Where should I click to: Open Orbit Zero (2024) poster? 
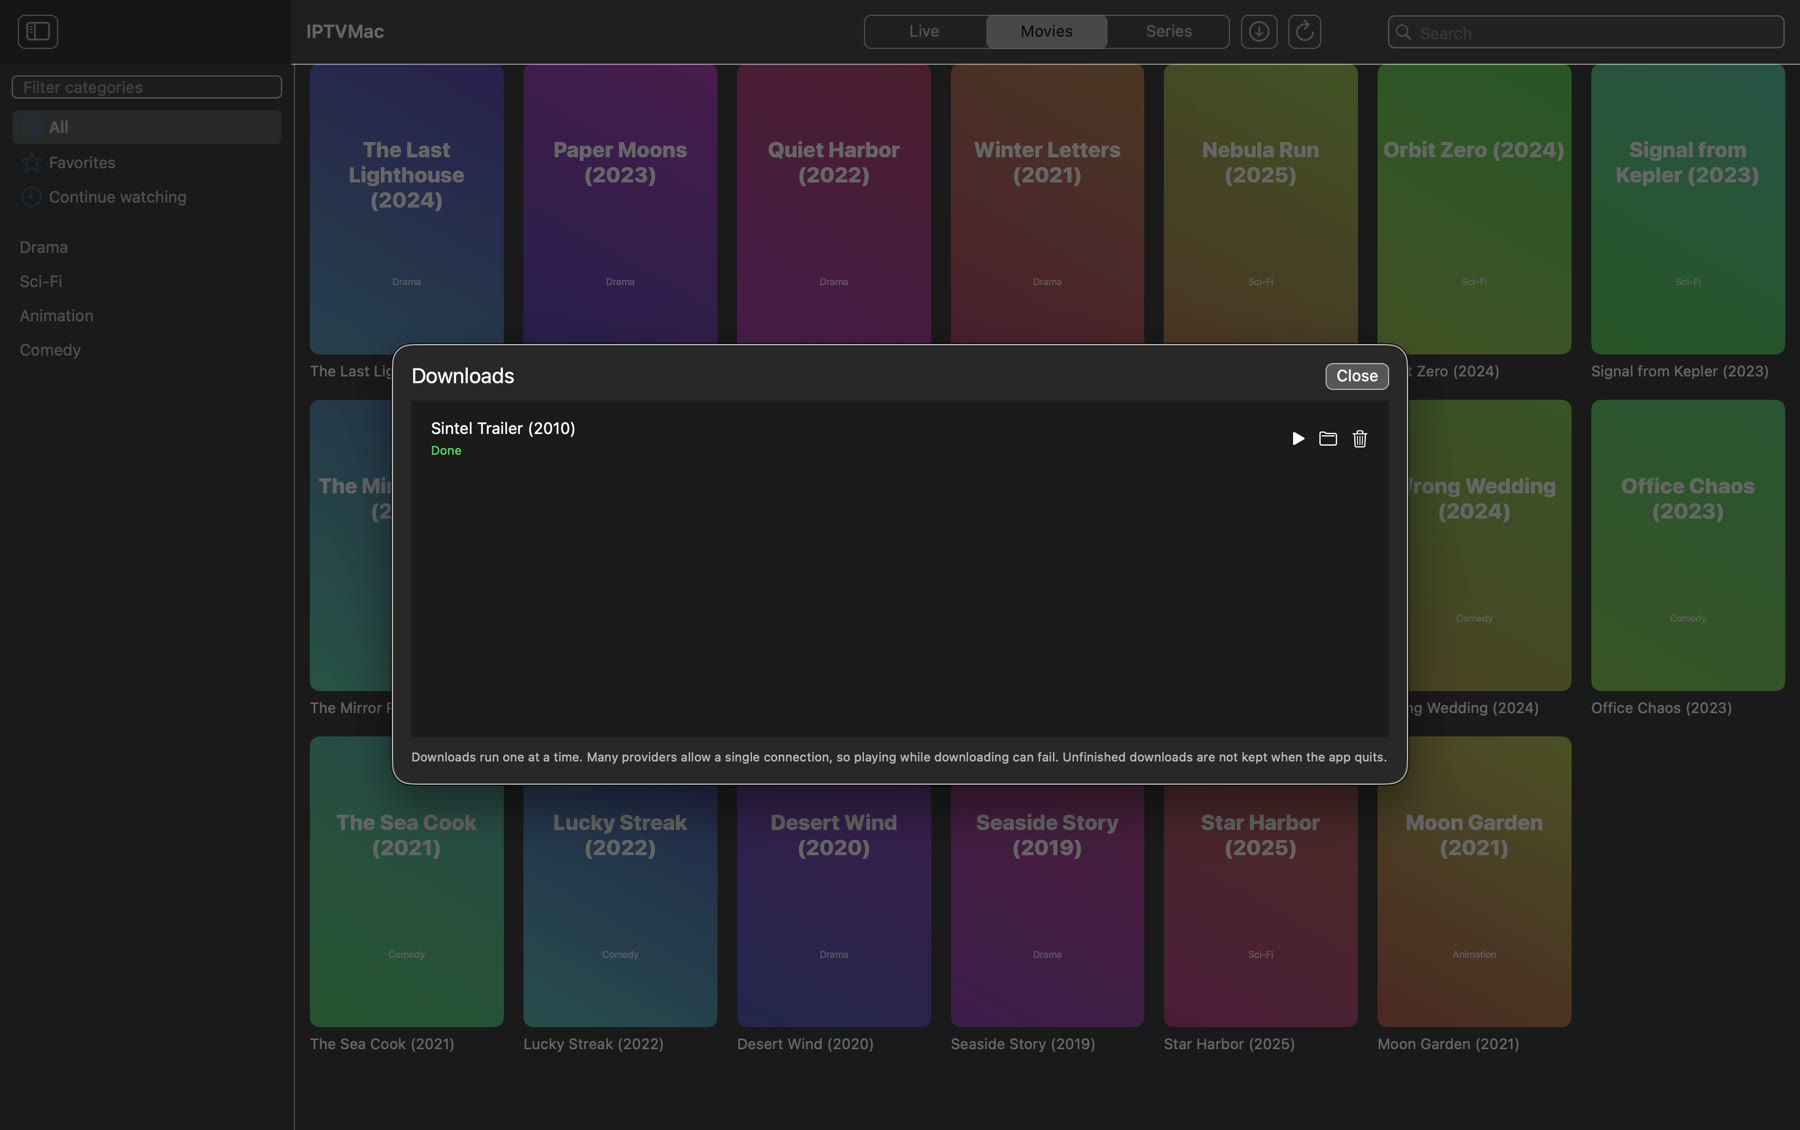pyautogui.click(x=1474, y=209)
